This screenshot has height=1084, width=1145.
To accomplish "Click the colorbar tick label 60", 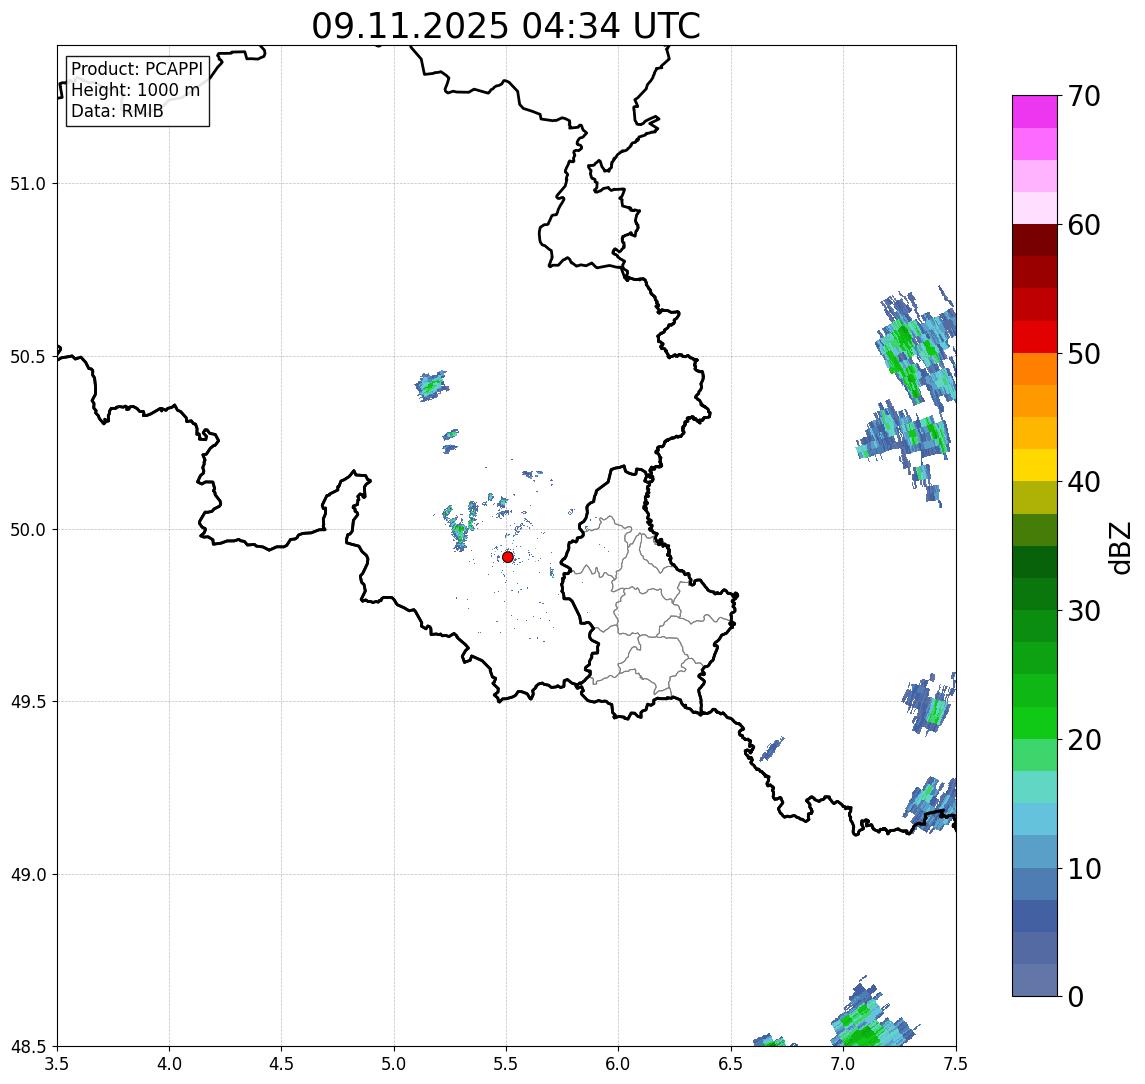I will pyautogui.click(x=1084, y=225).
